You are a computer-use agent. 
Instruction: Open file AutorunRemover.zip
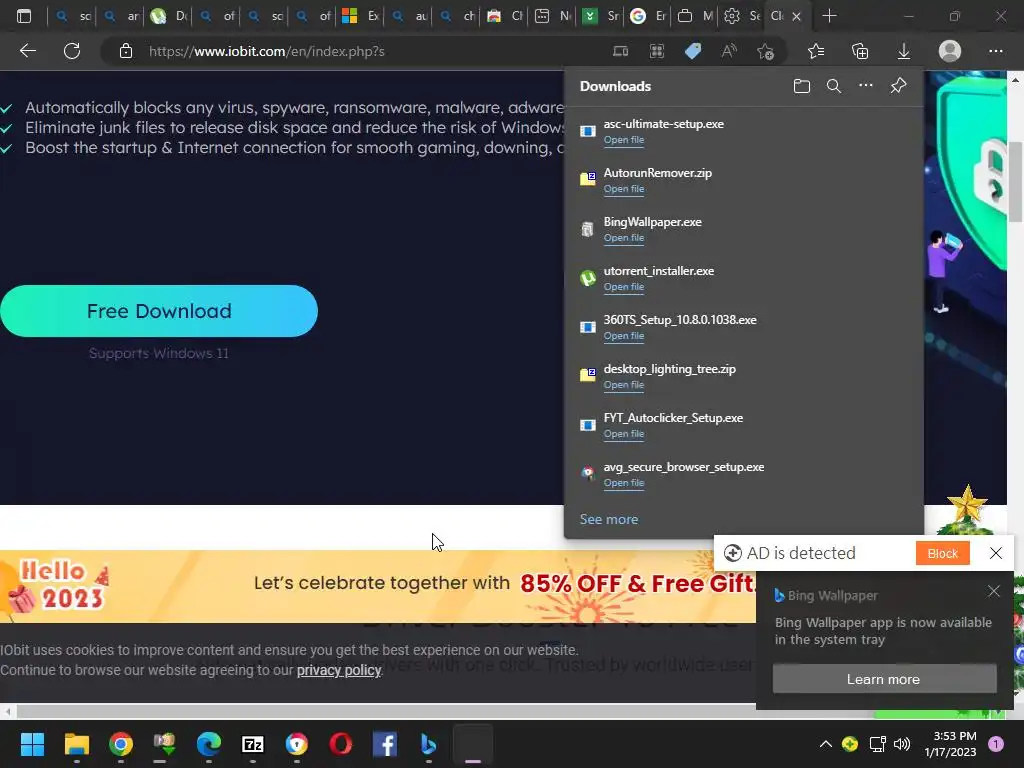[x=624, y=189]
